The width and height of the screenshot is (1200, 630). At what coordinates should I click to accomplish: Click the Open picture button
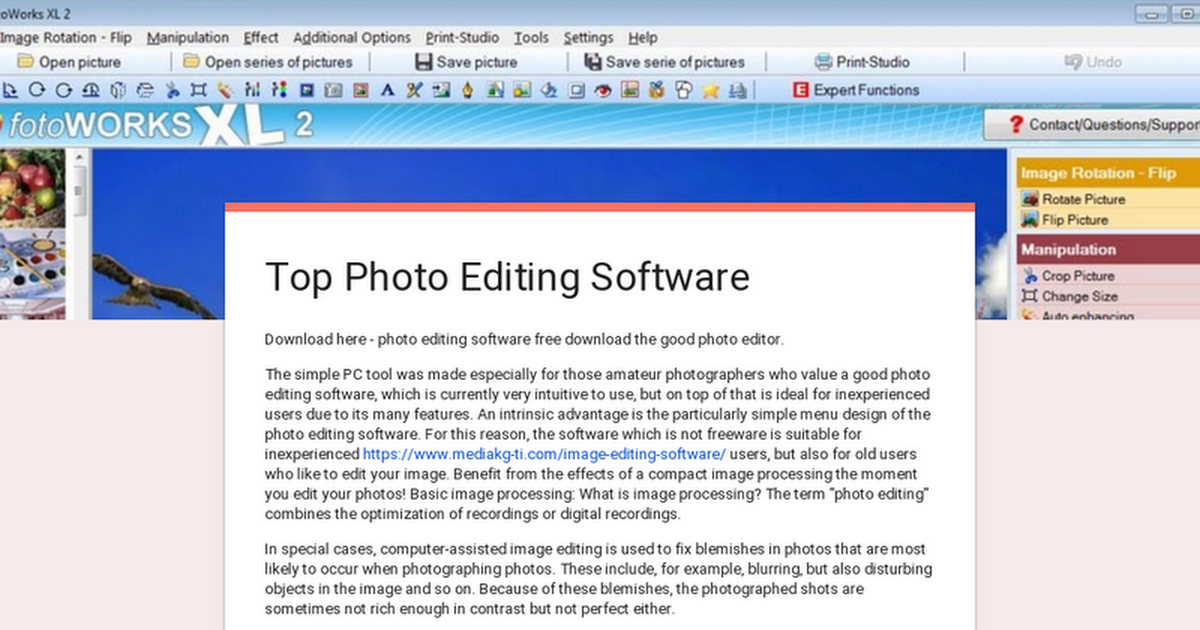70,62
